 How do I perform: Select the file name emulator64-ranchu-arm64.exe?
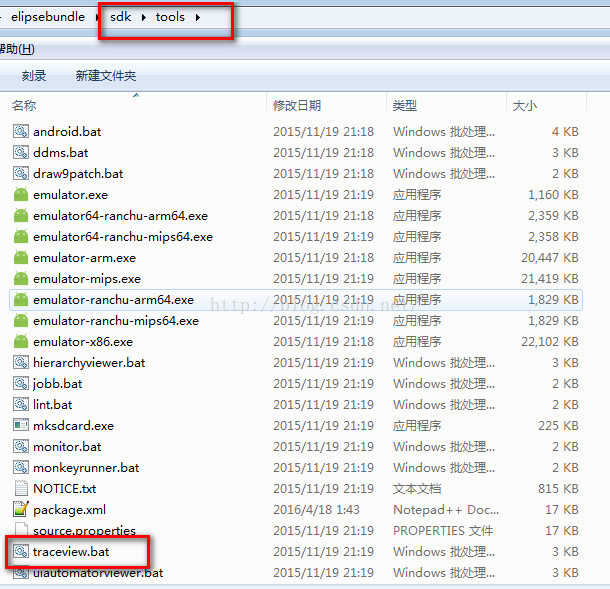[121, 216]
